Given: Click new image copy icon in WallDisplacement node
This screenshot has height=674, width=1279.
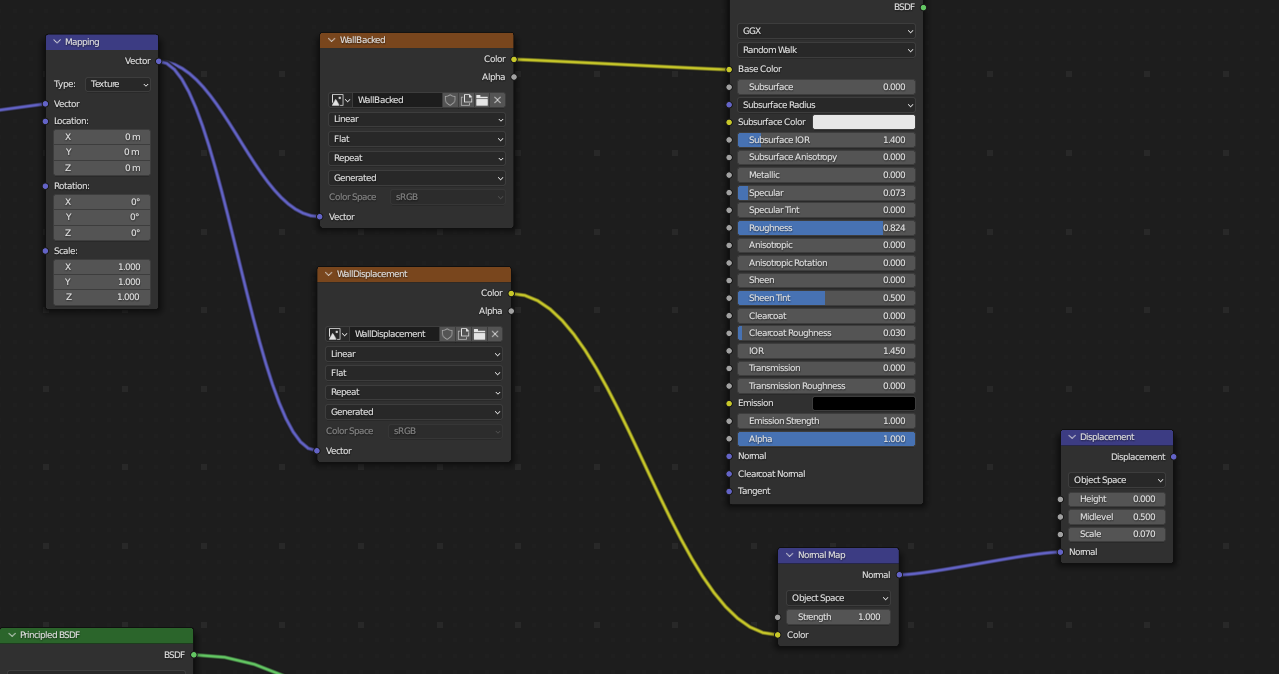Looking at the screenshot, I should (x=464, y=334).
